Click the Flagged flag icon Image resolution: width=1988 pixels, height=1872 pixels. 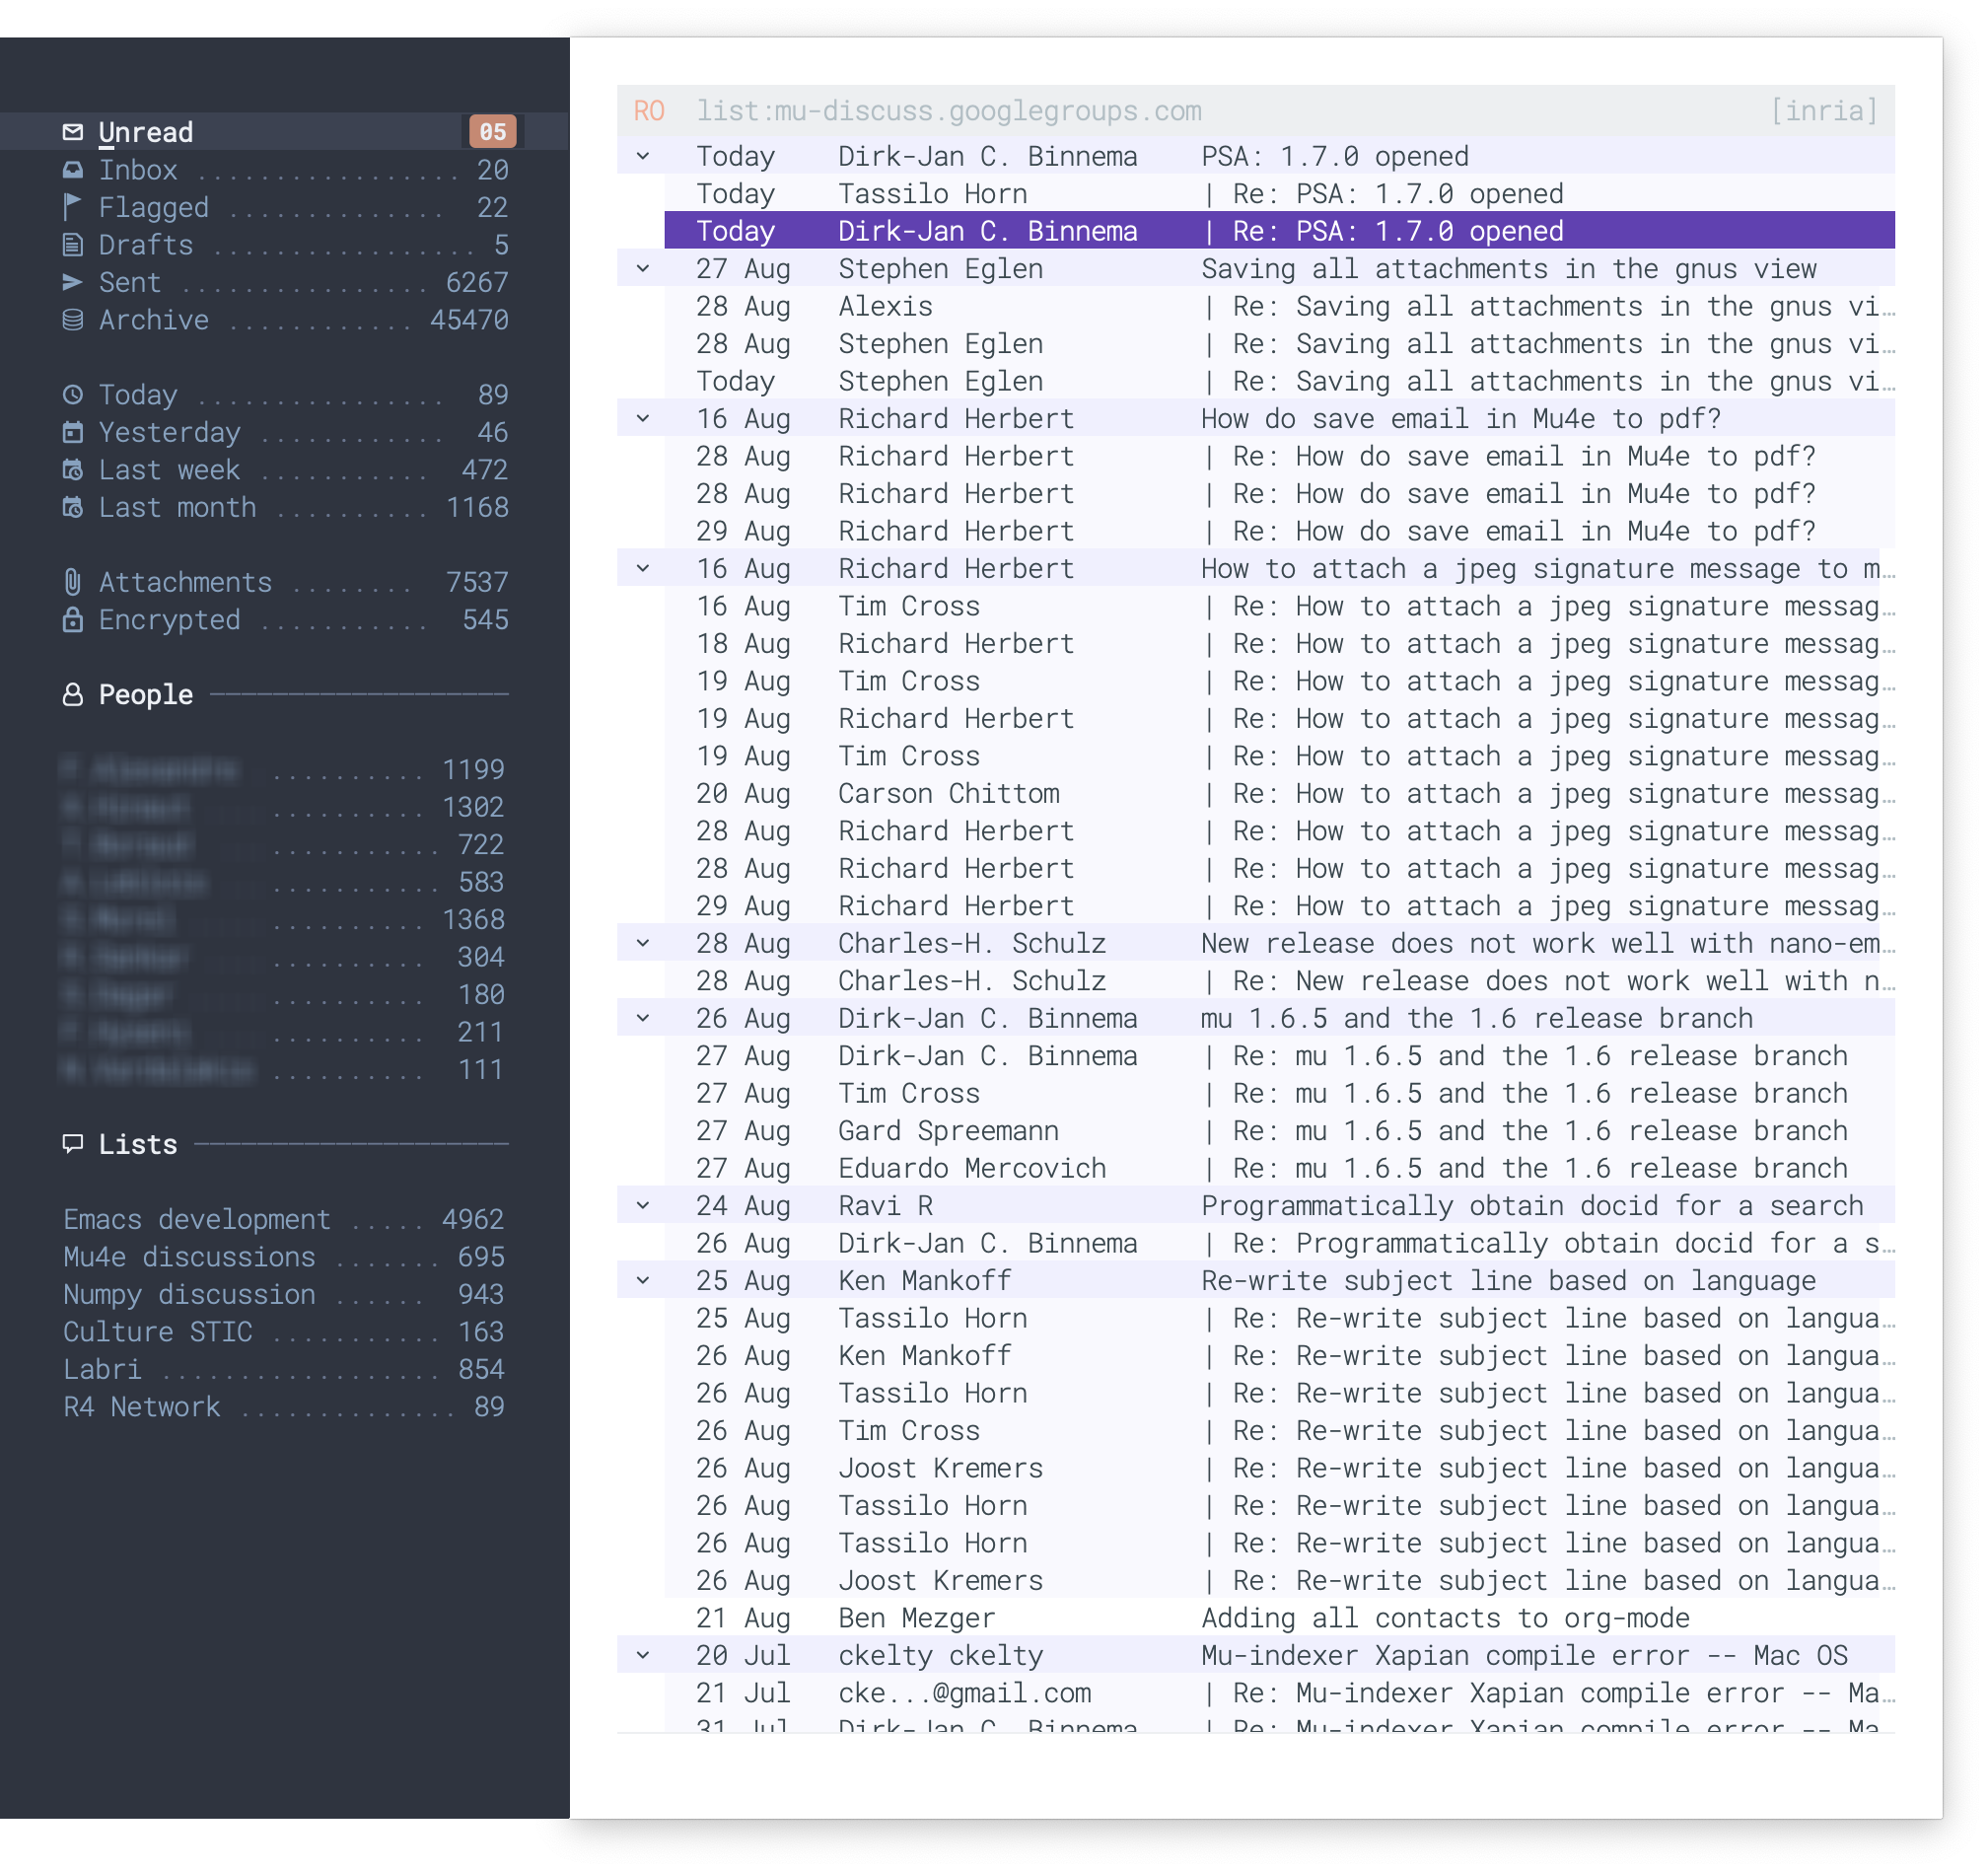(72, 207)
